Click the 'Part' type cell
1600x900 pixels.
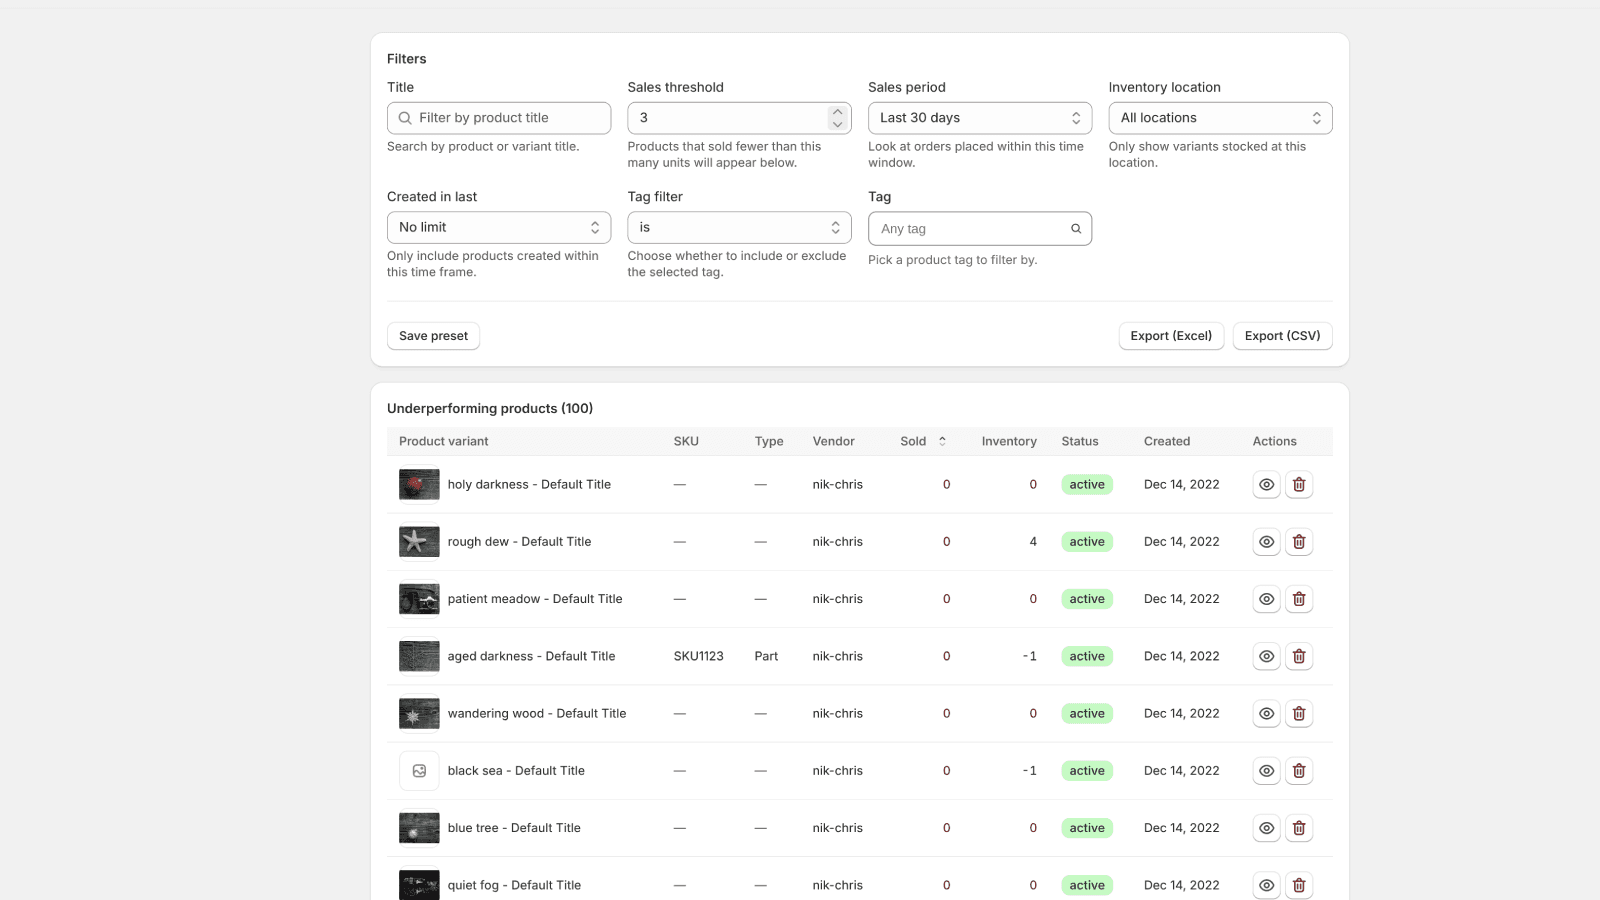pos(766,656)
